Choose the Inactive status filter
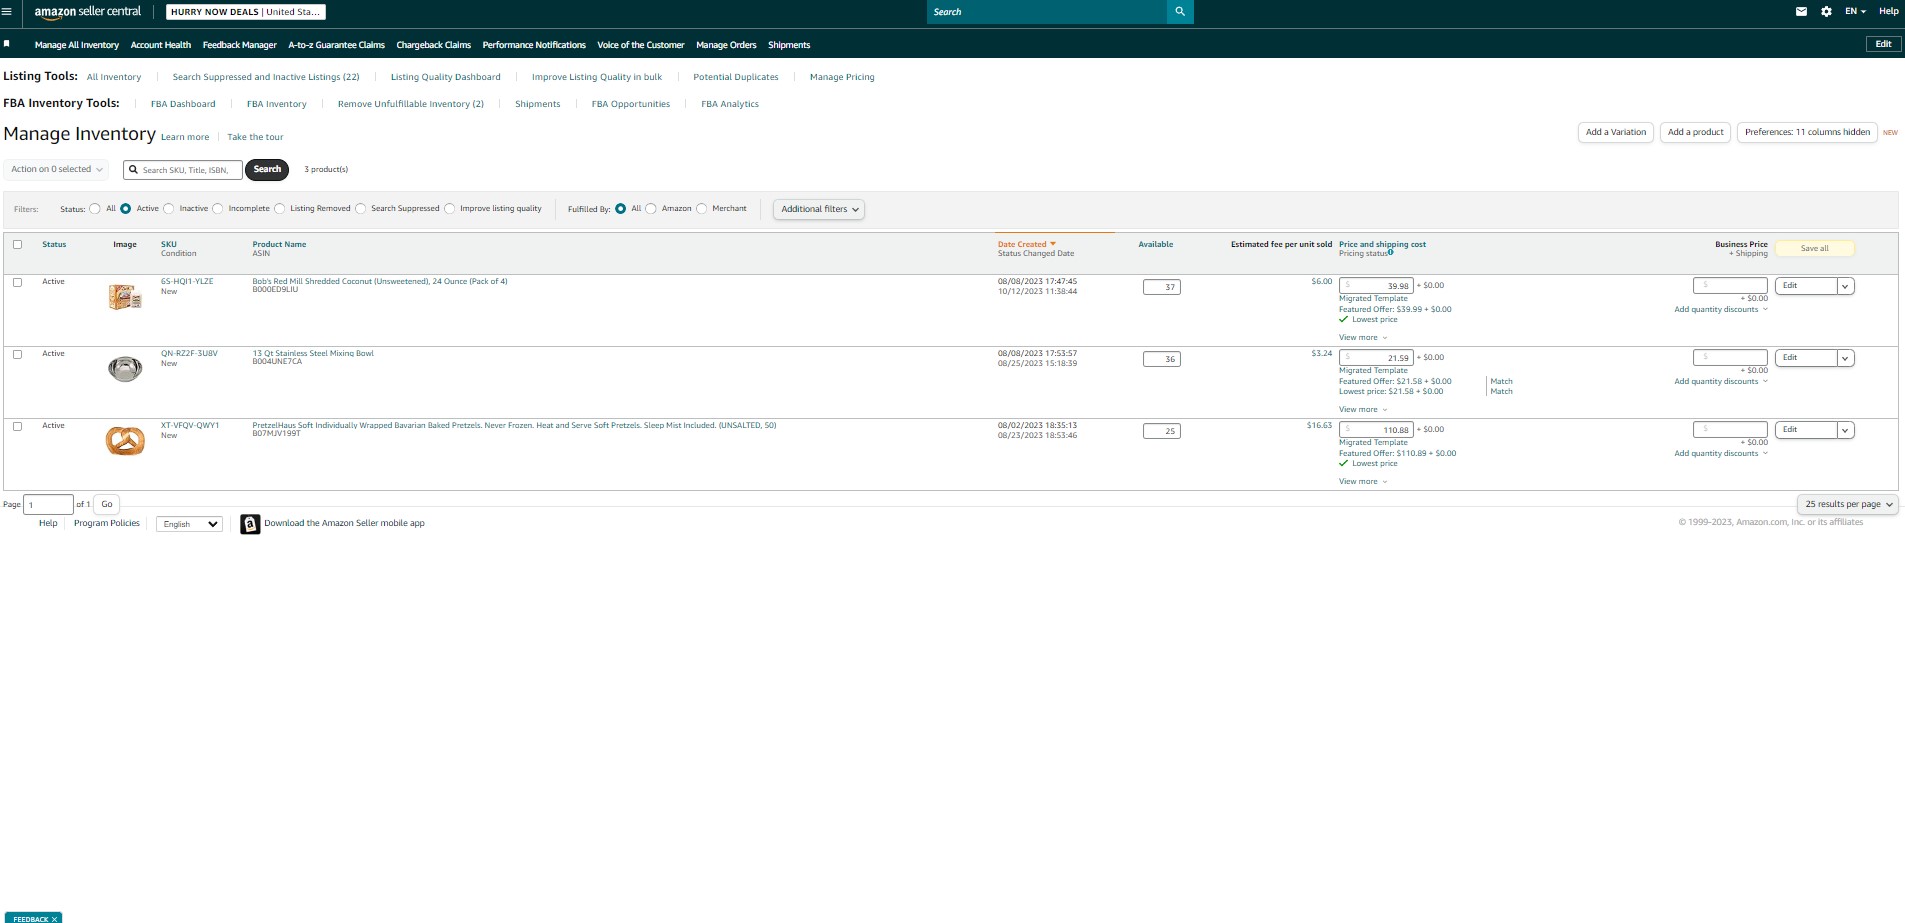Screen dimensions: 1905x923 (169, 209)
